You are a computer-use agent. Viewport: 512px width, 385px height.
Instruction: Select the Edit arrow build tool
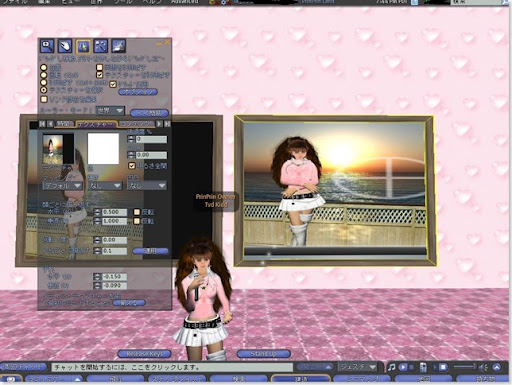pyautogui.click(x=83, y=46)
